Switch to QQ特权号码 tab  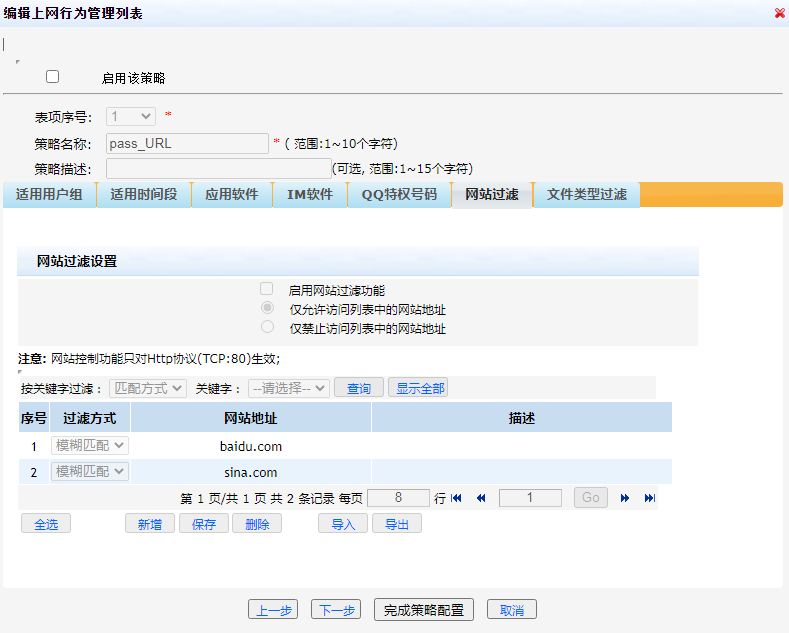coord(400,194)
